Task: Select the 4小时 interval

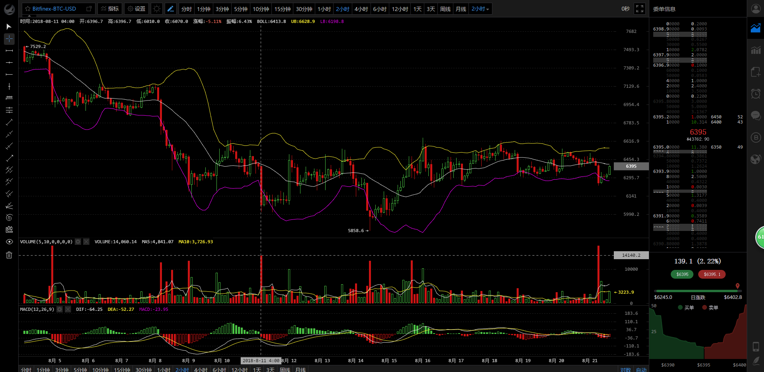Action: (x=360, y=9)
